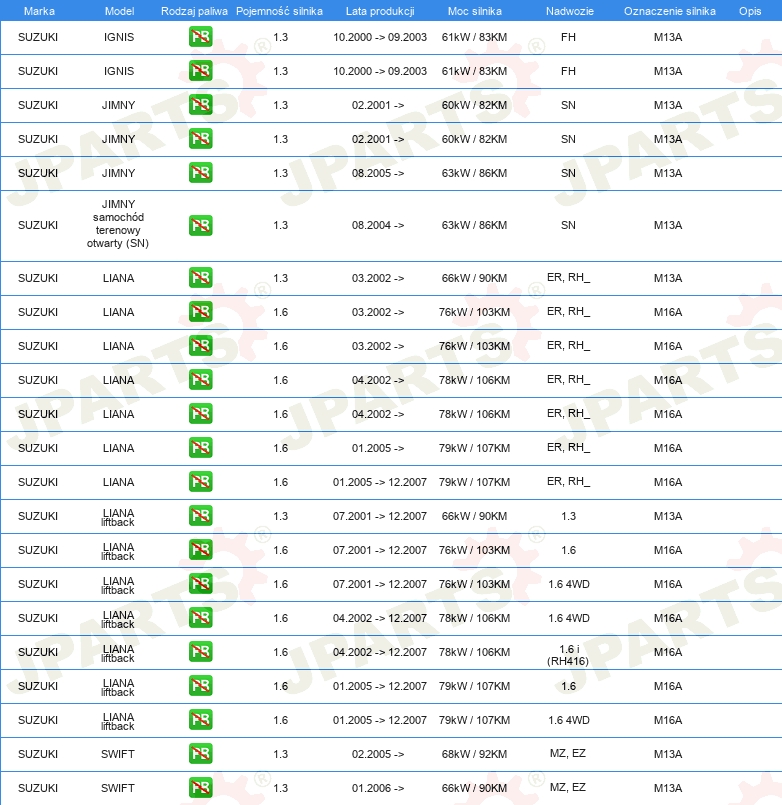Click the Lata produkcji column header
Image resolution: width=782 pixels, height=805 pixels.
(x=380, y=11)
